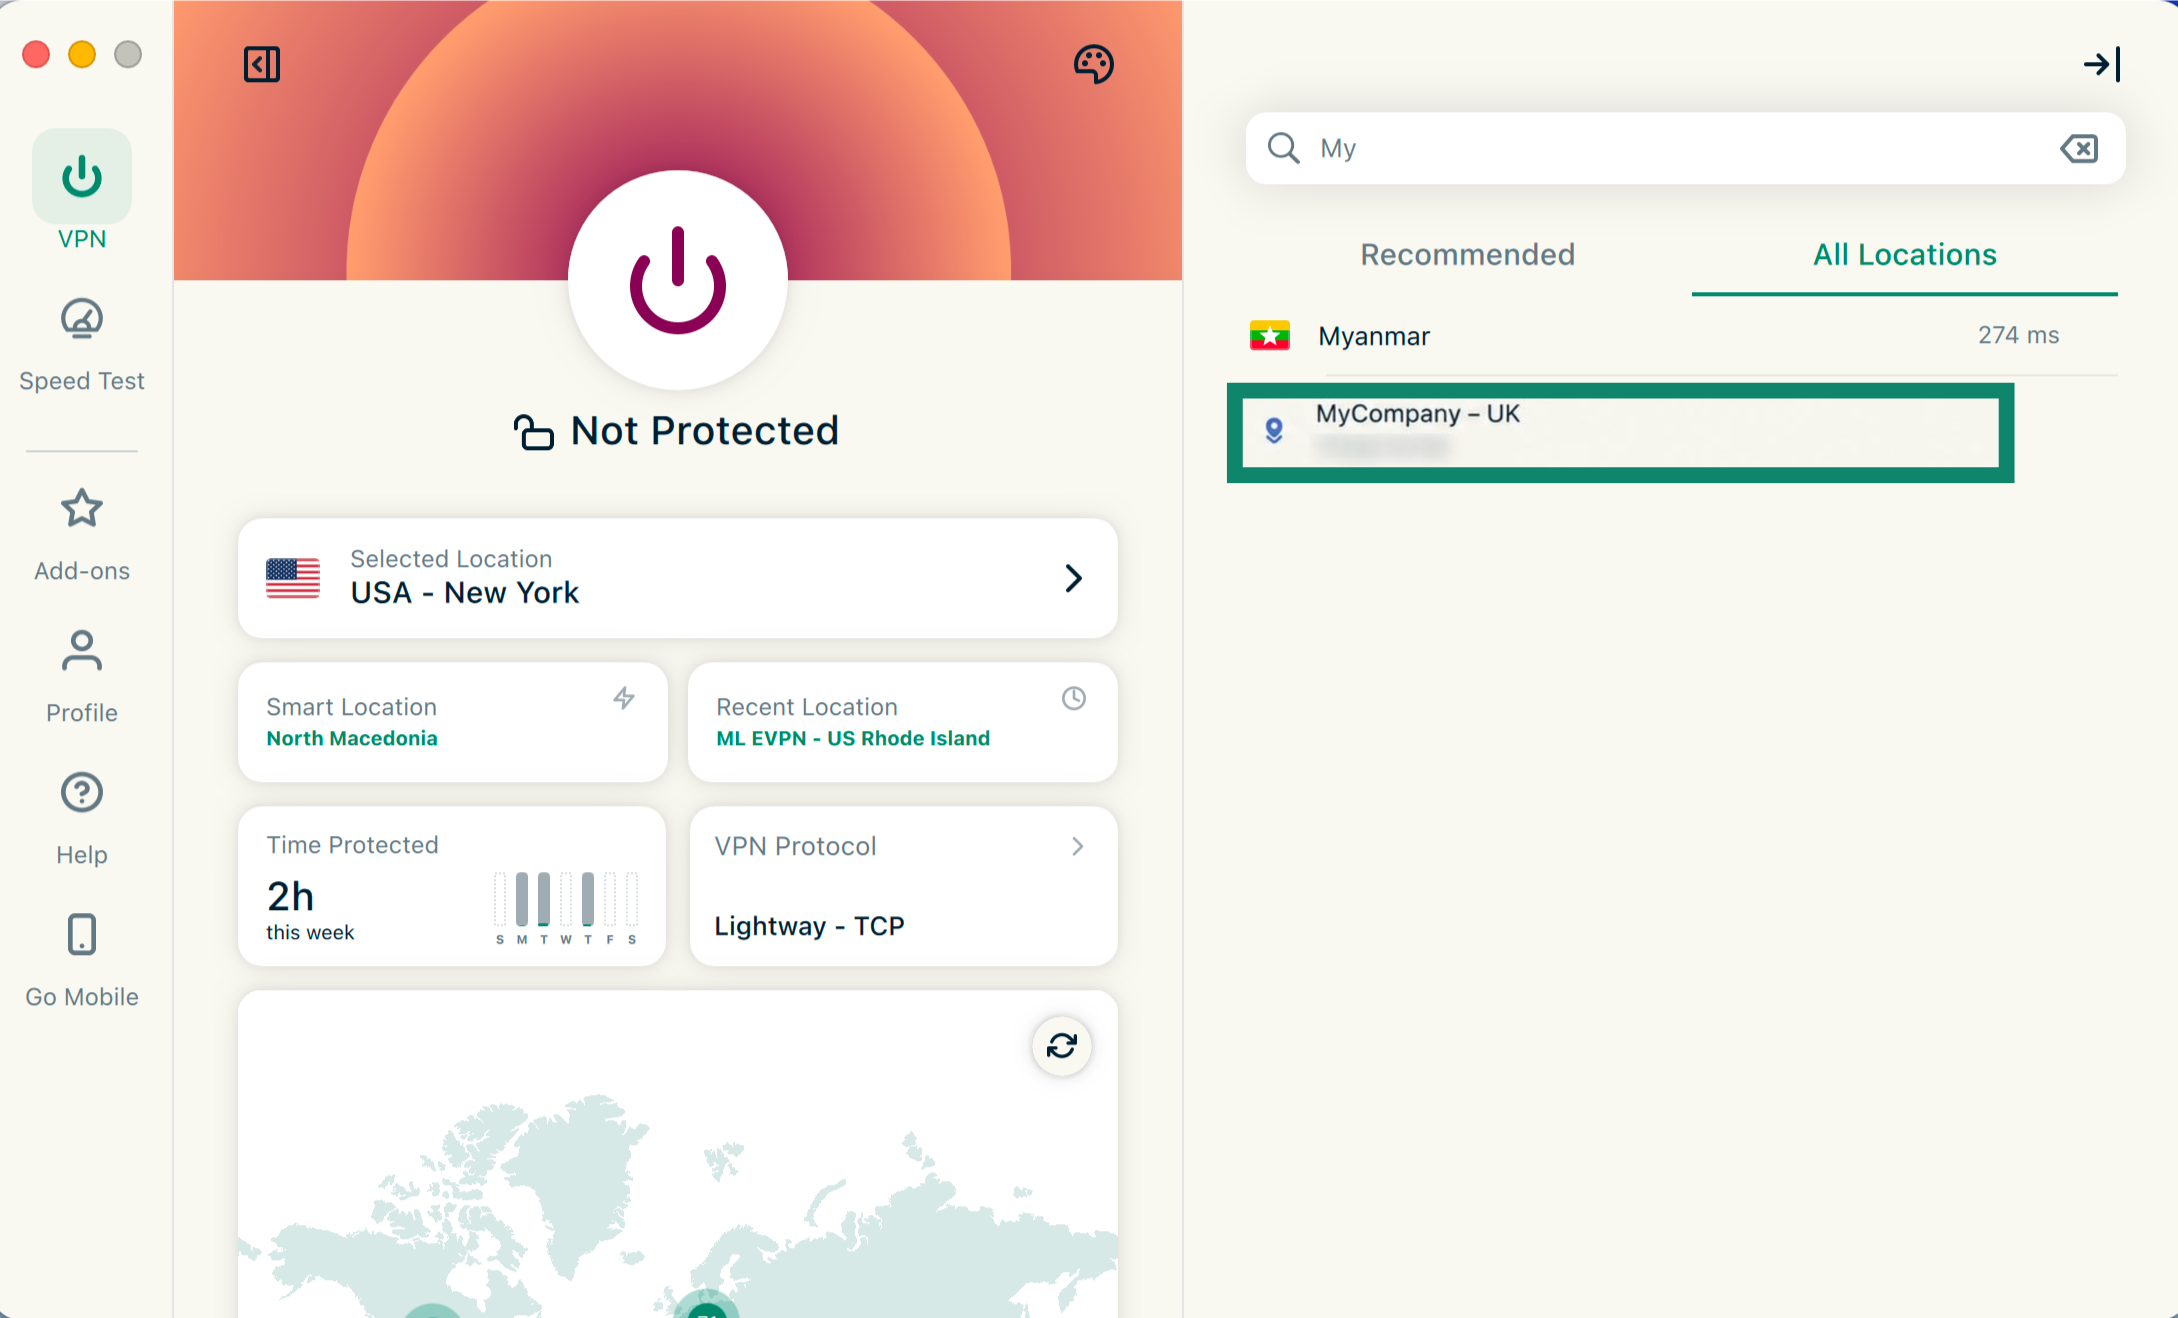
Task: Click the Time Protected weekly bar chart
Action: click(566, 906)
